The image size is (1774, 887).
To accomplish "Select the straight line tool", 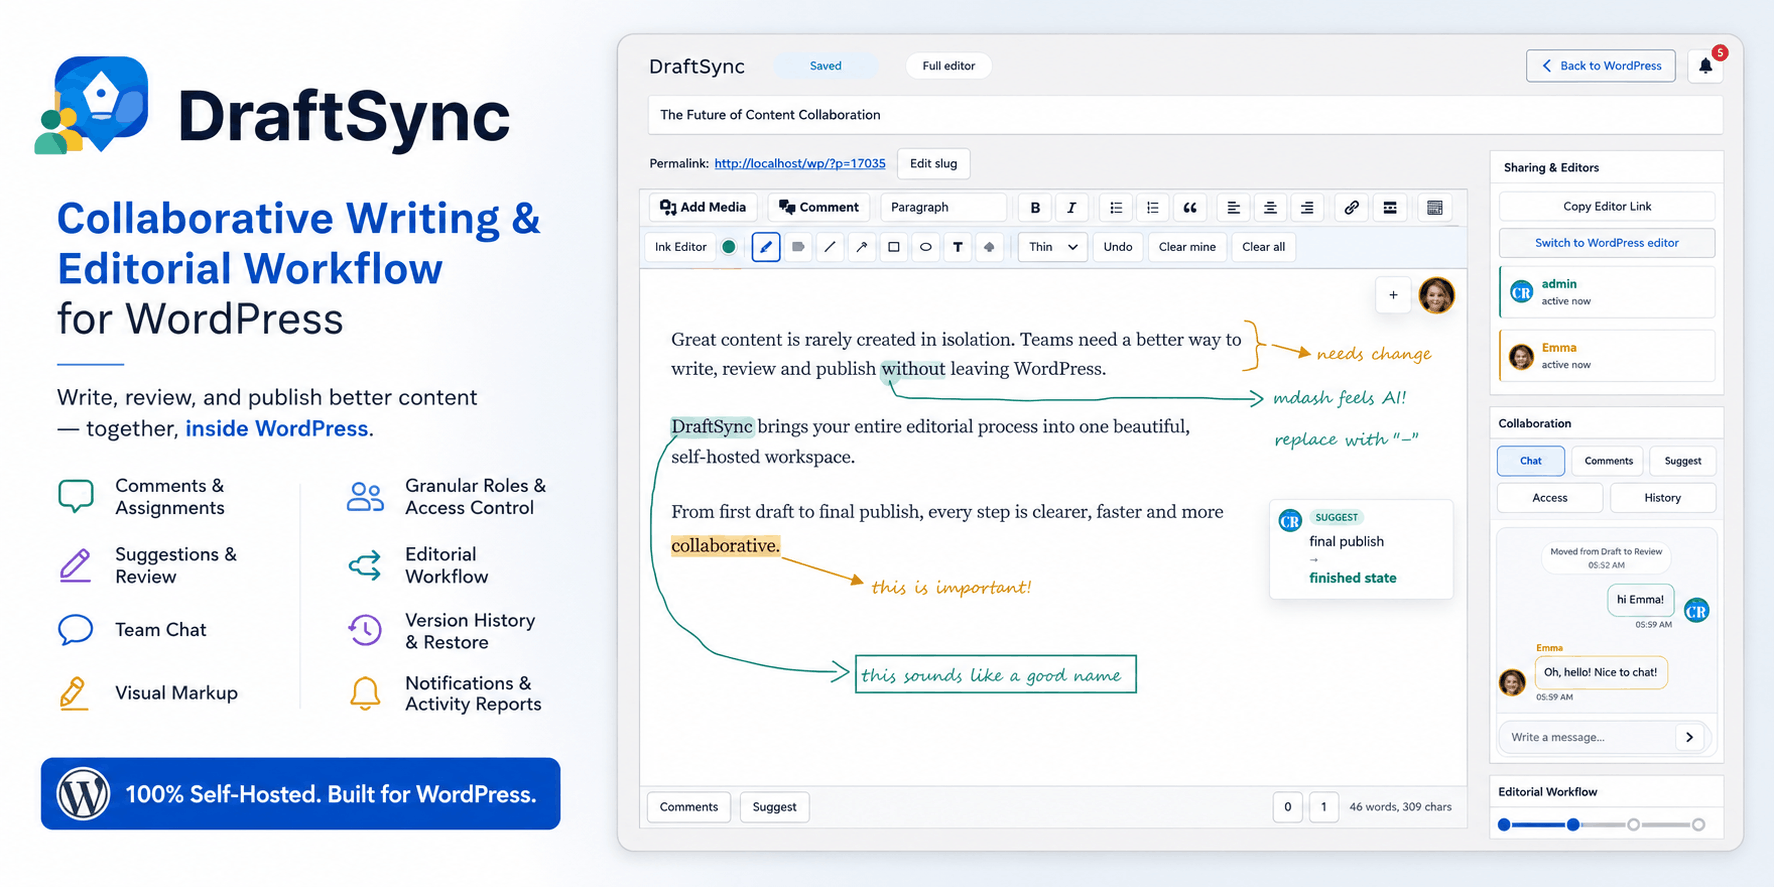I will tap(830, 247).
